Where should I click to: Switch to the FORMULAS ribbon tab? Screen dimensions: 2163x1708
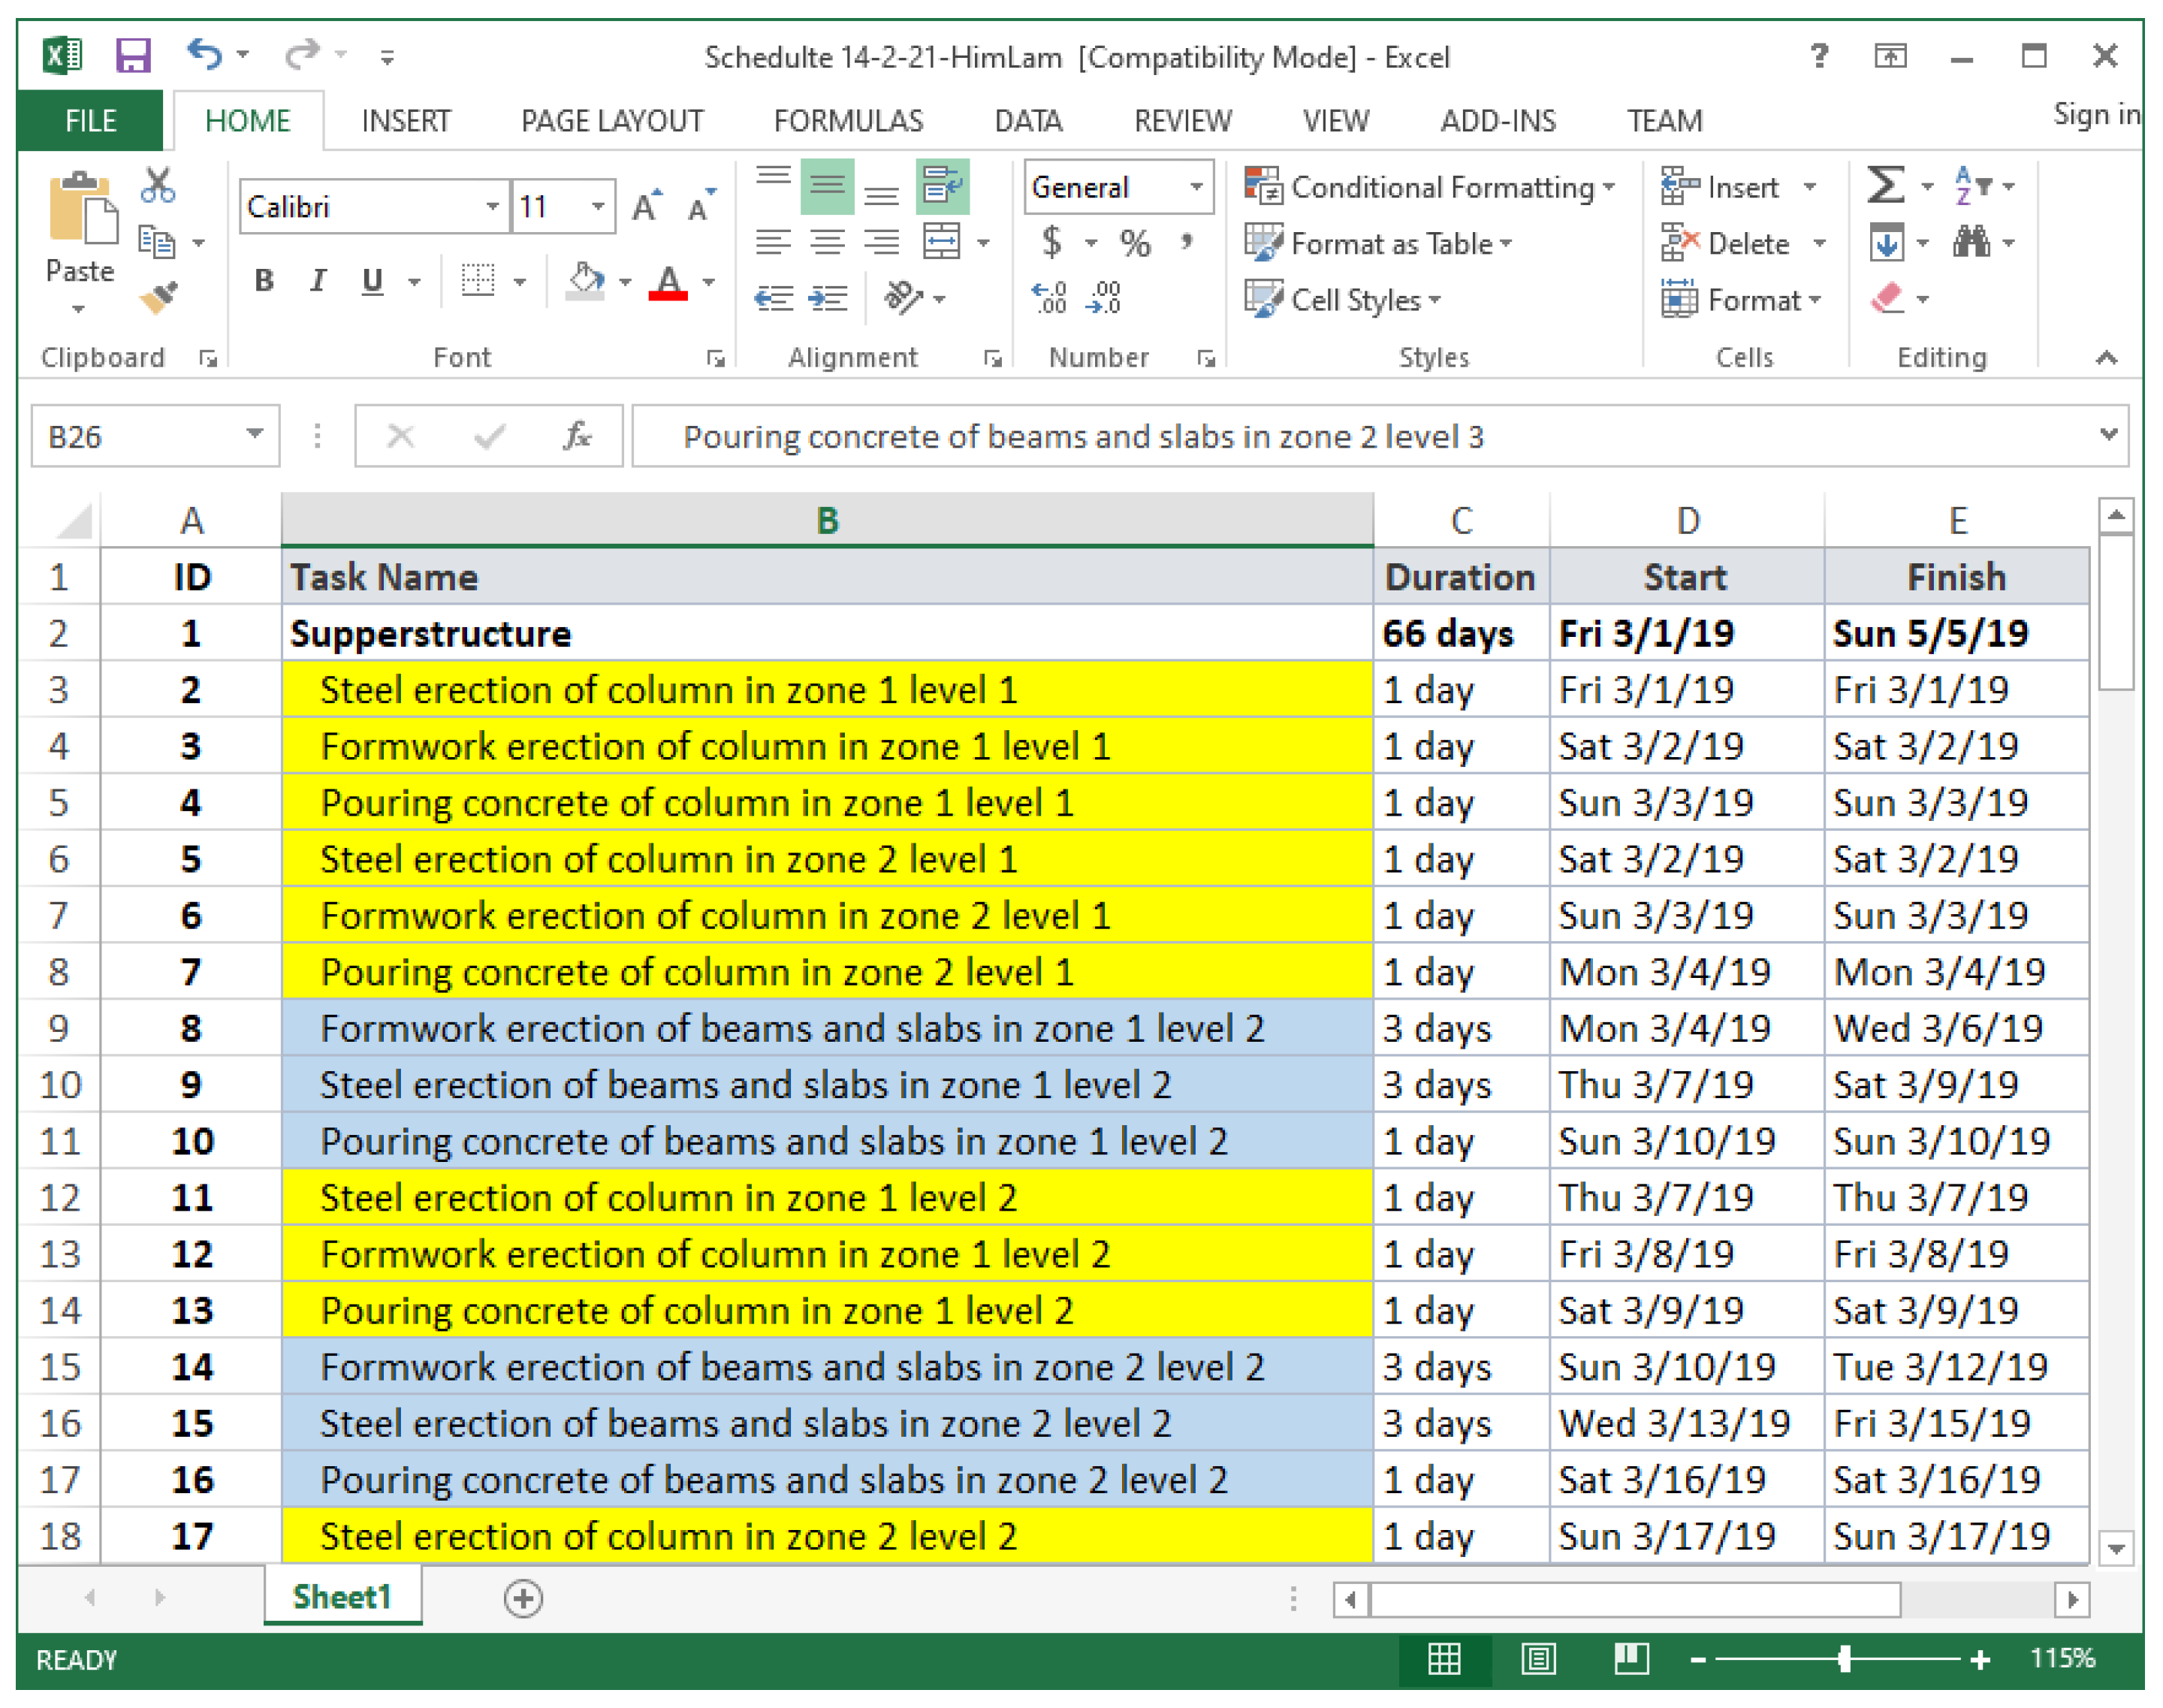coord(848,121)
